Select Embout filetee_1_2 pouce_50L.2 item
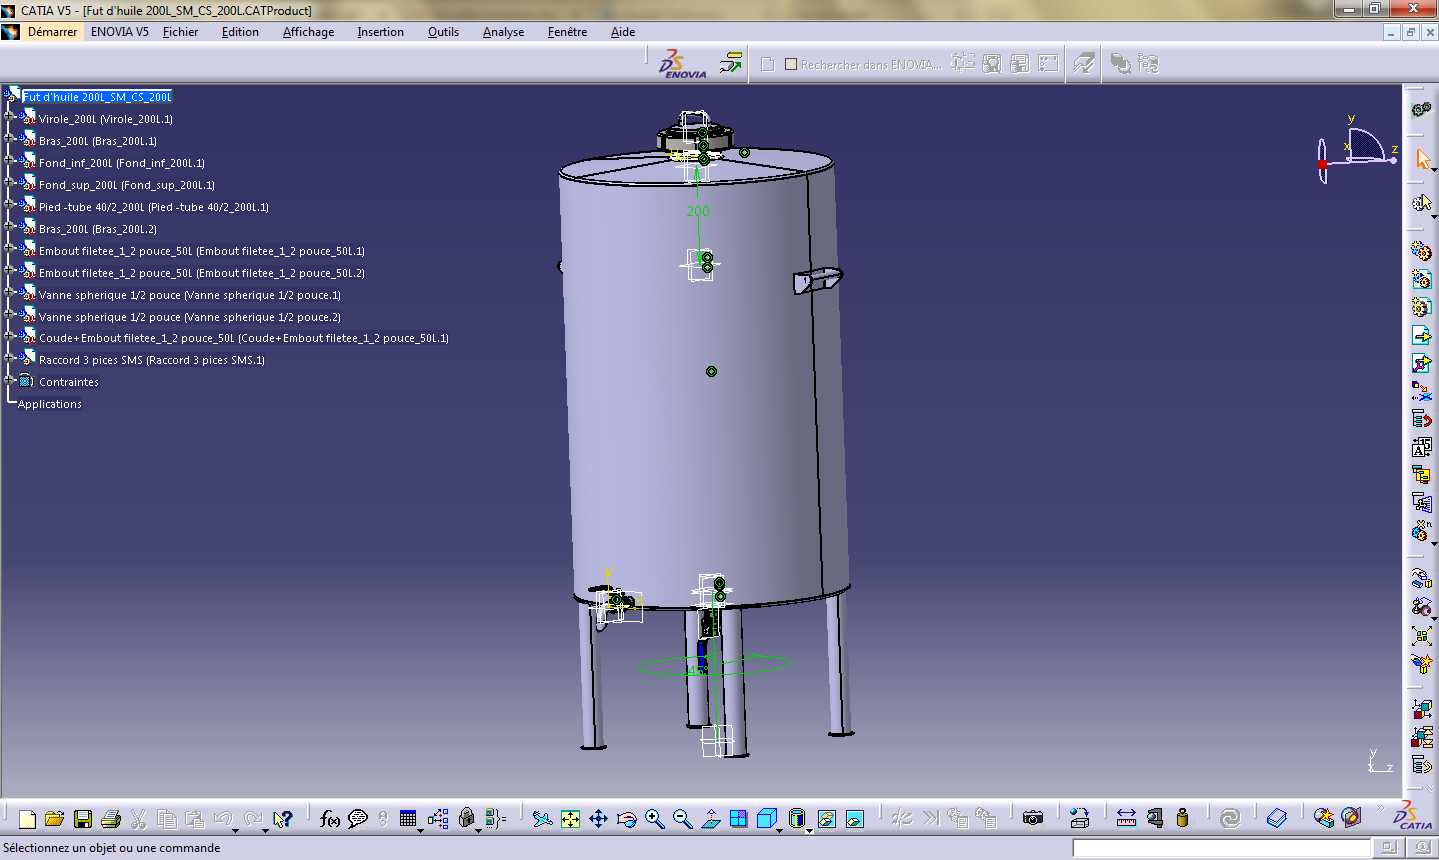The image size is (1439, 860). point(202,273)
